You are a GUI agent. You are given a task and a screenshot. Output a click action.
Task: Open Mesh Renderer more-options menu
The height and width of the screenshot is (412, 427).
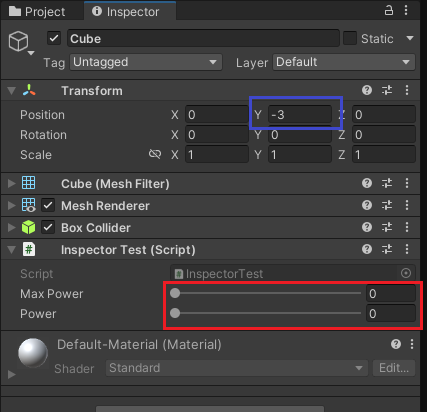(x=407, y=205)
